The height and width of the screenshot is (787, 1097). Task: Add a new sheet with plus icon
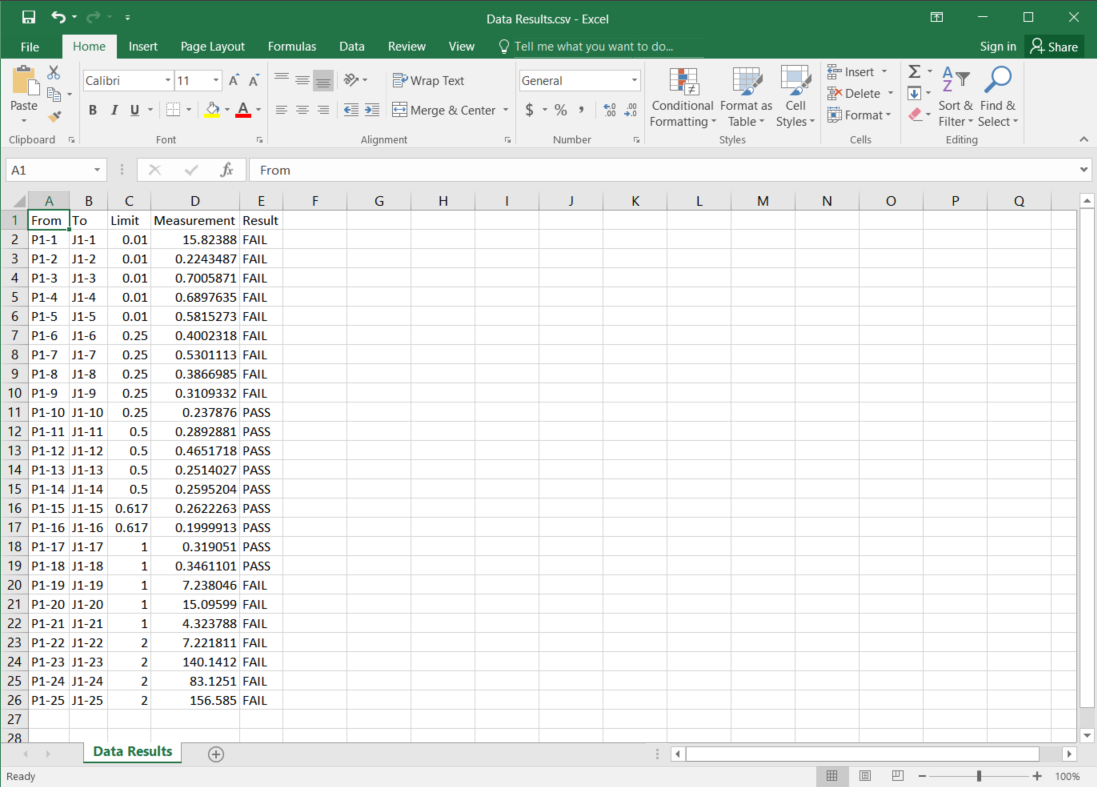pyautogui.click(x=216, y=754)
